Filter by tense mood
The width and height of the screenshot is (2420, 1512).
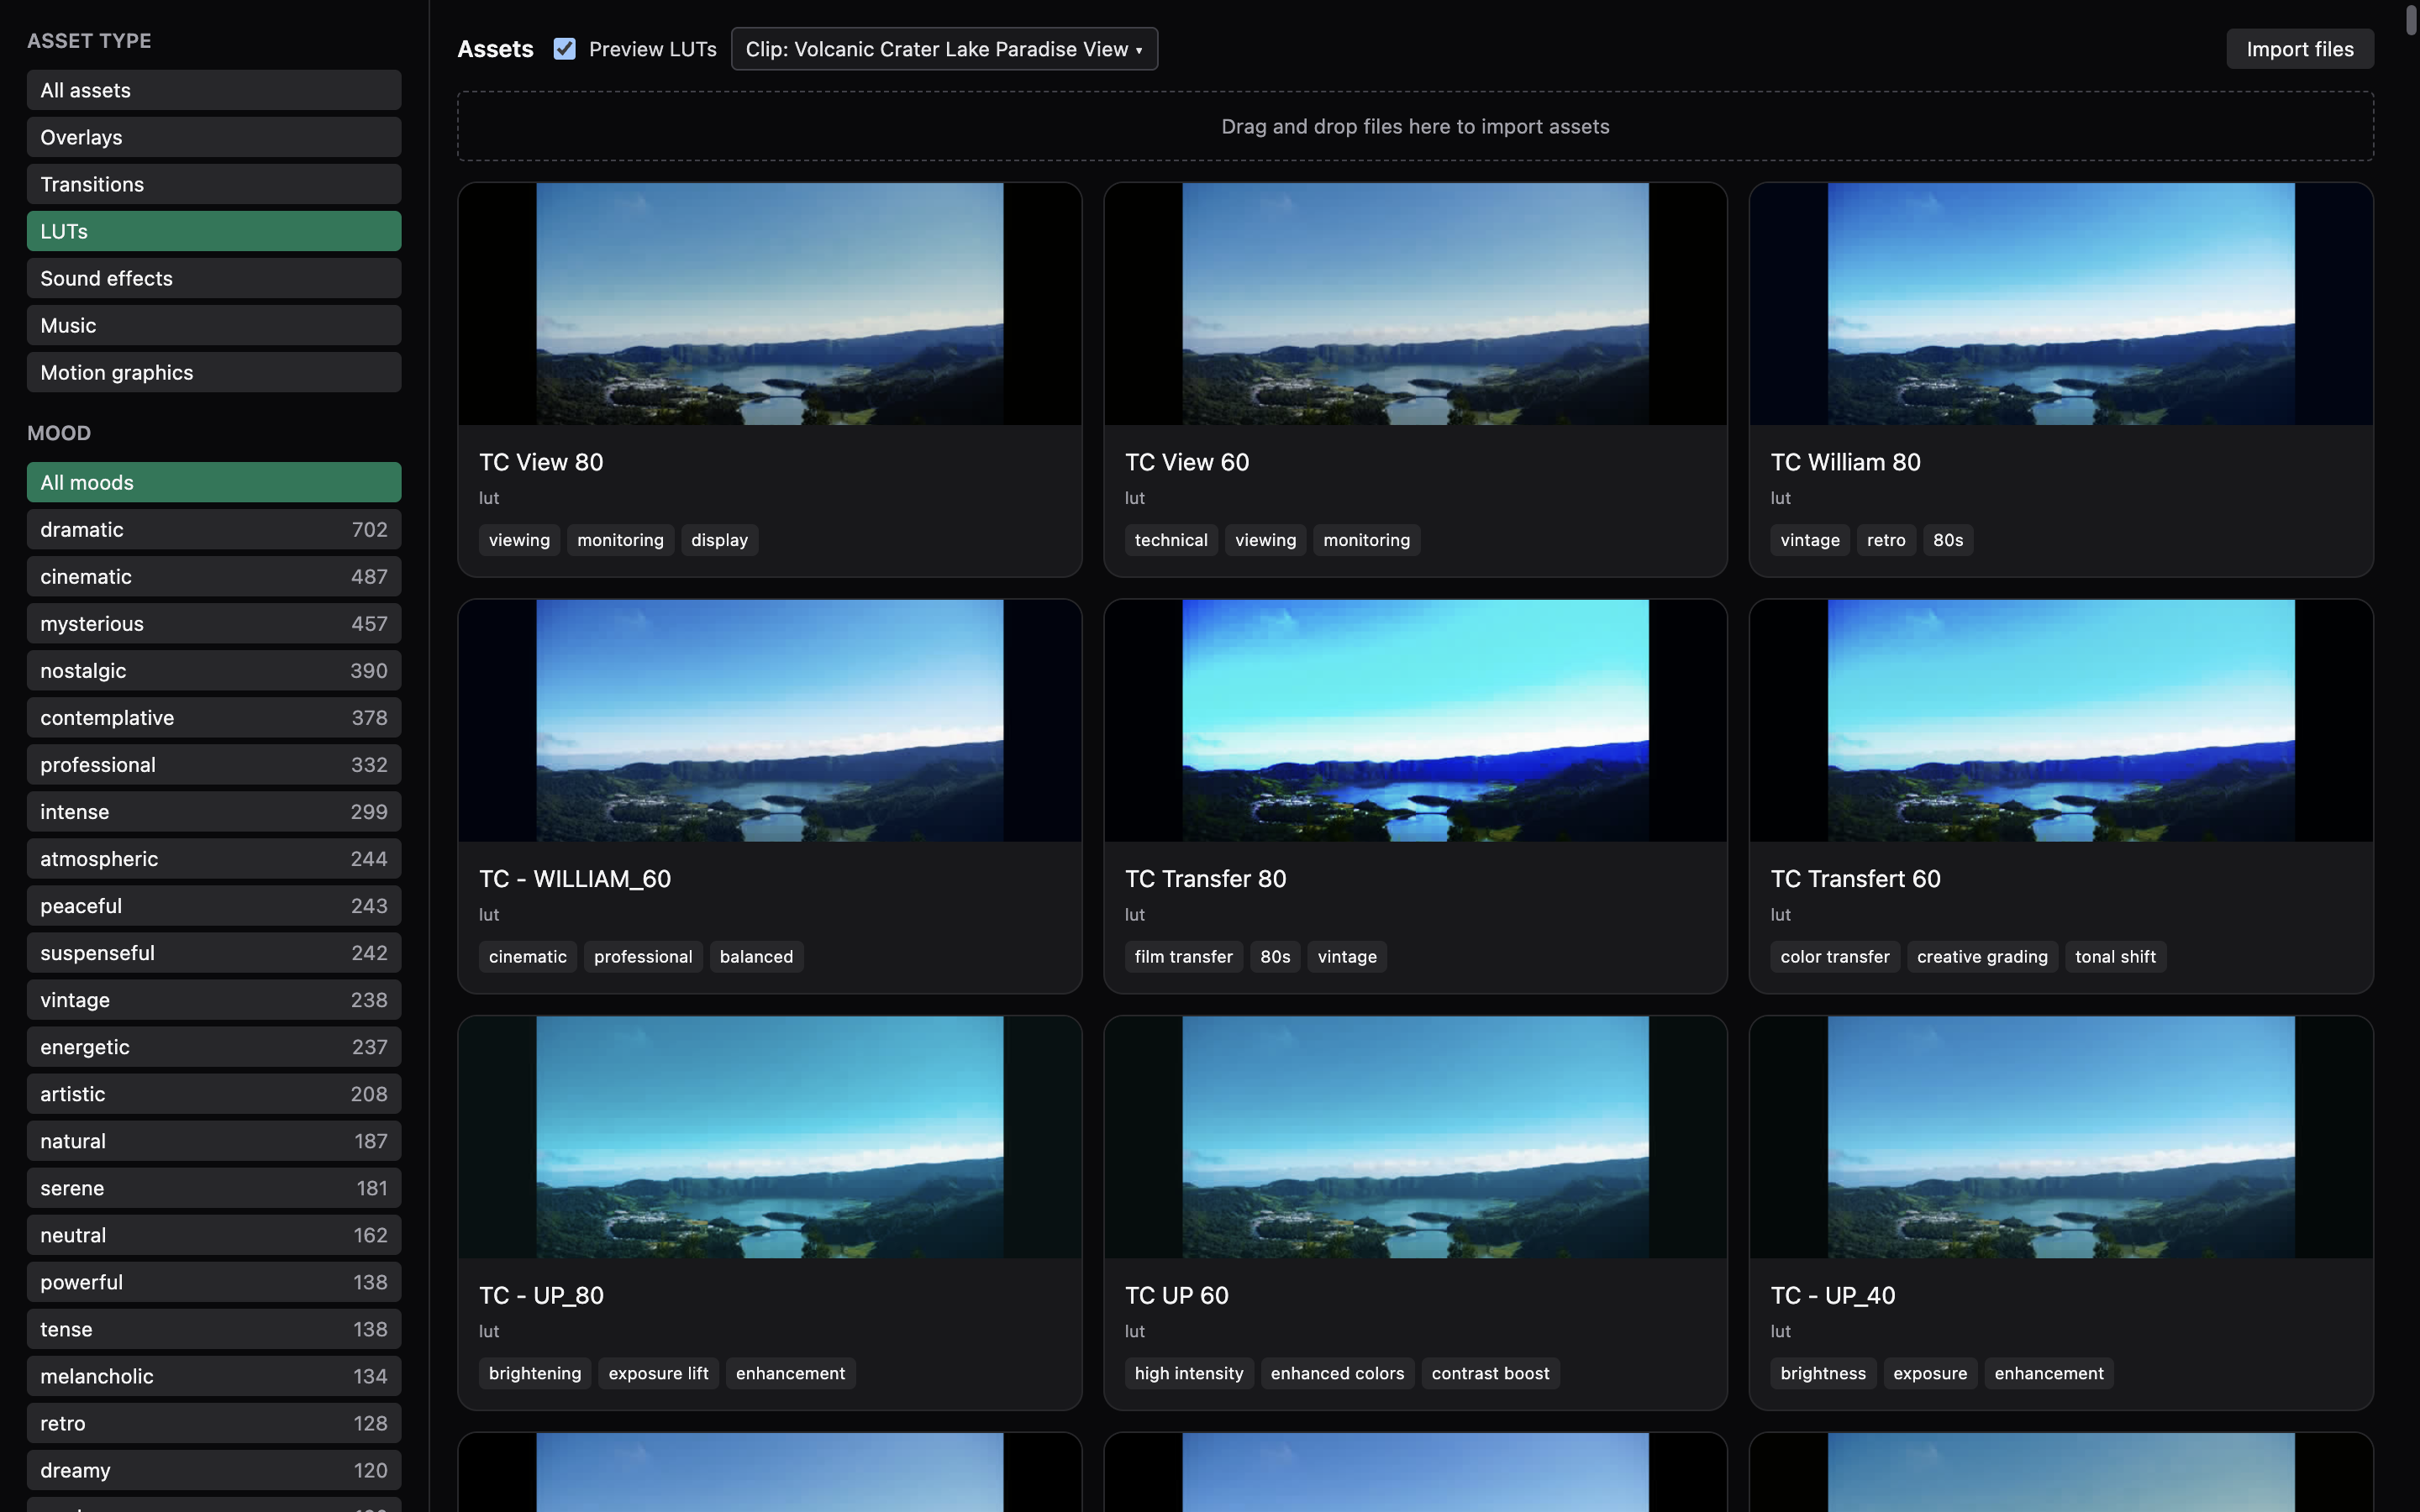tap(214, 1328)
